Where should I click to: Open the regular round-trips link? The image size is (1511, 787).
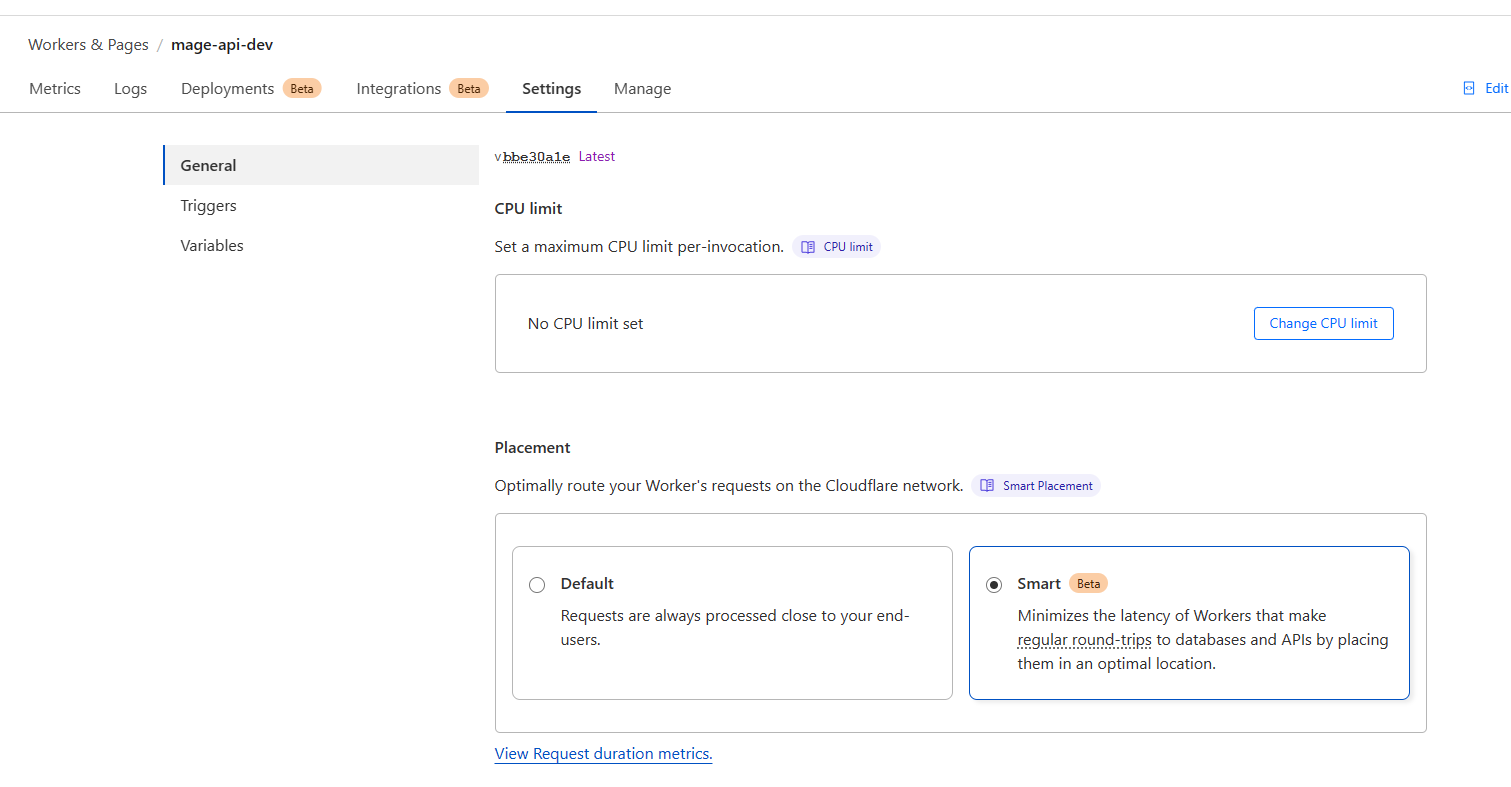tap(1084, 639)
